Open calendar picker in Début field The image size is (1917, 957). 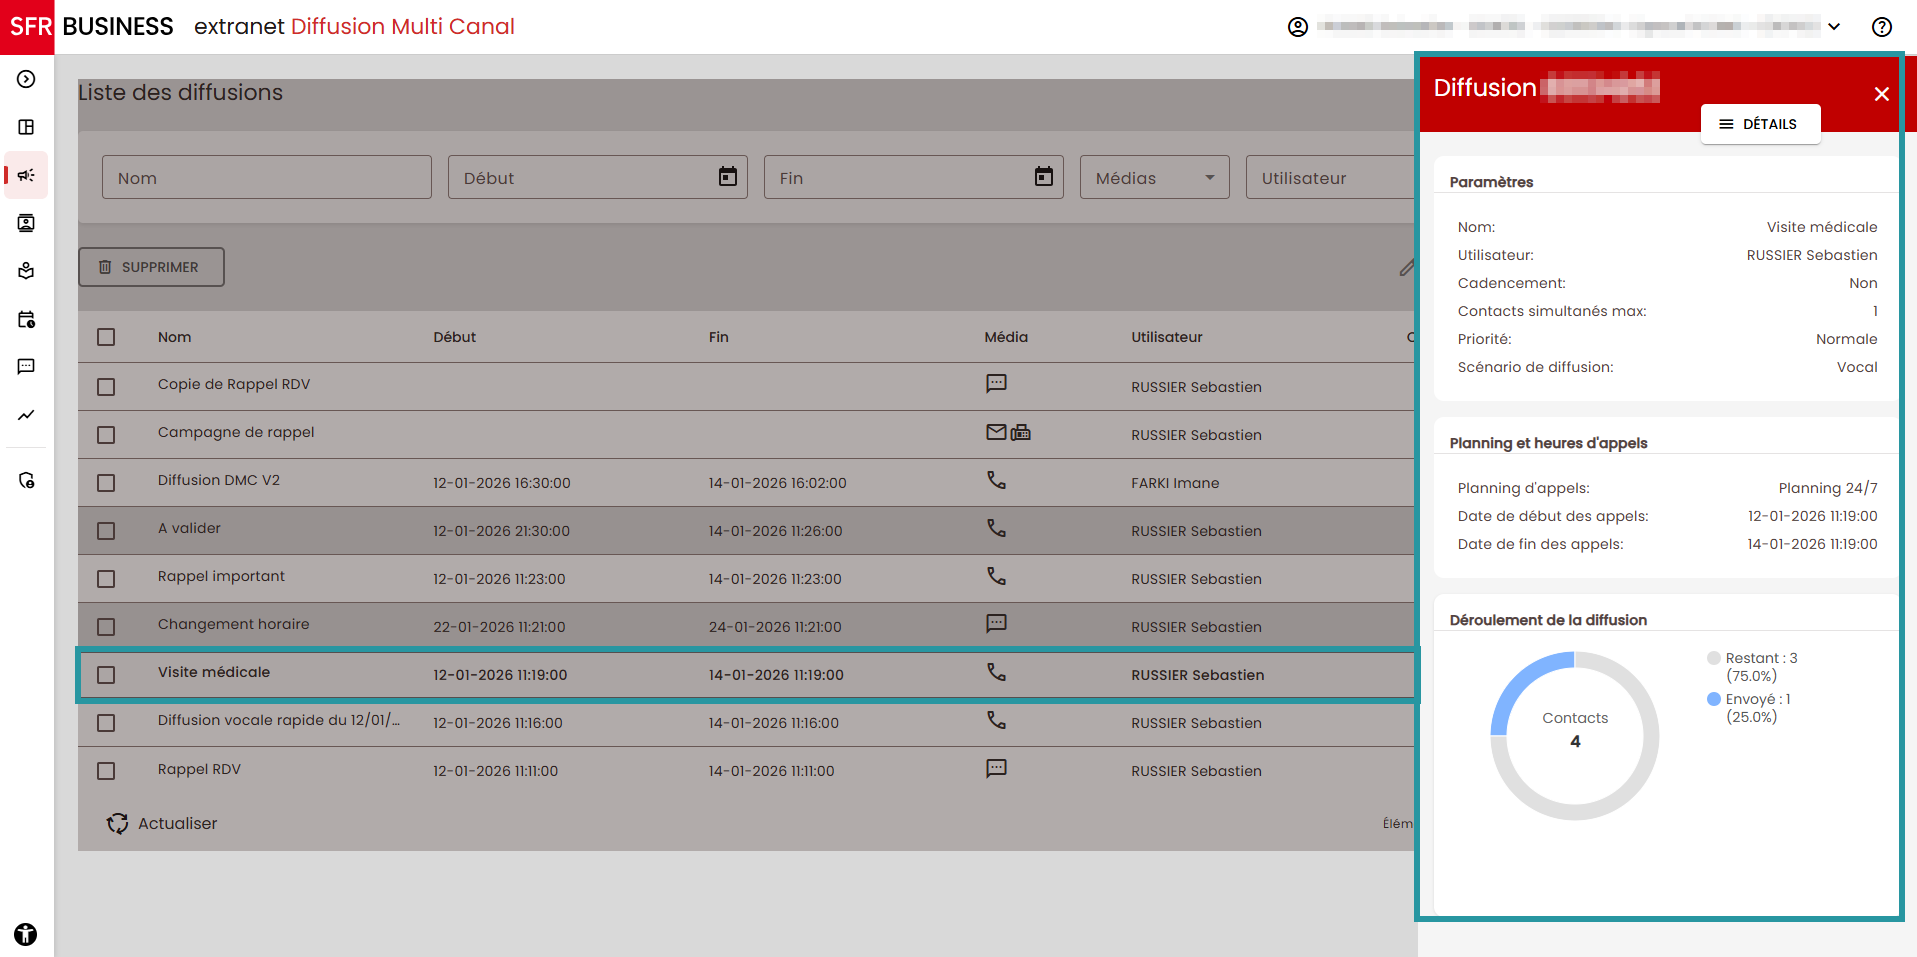727,177
